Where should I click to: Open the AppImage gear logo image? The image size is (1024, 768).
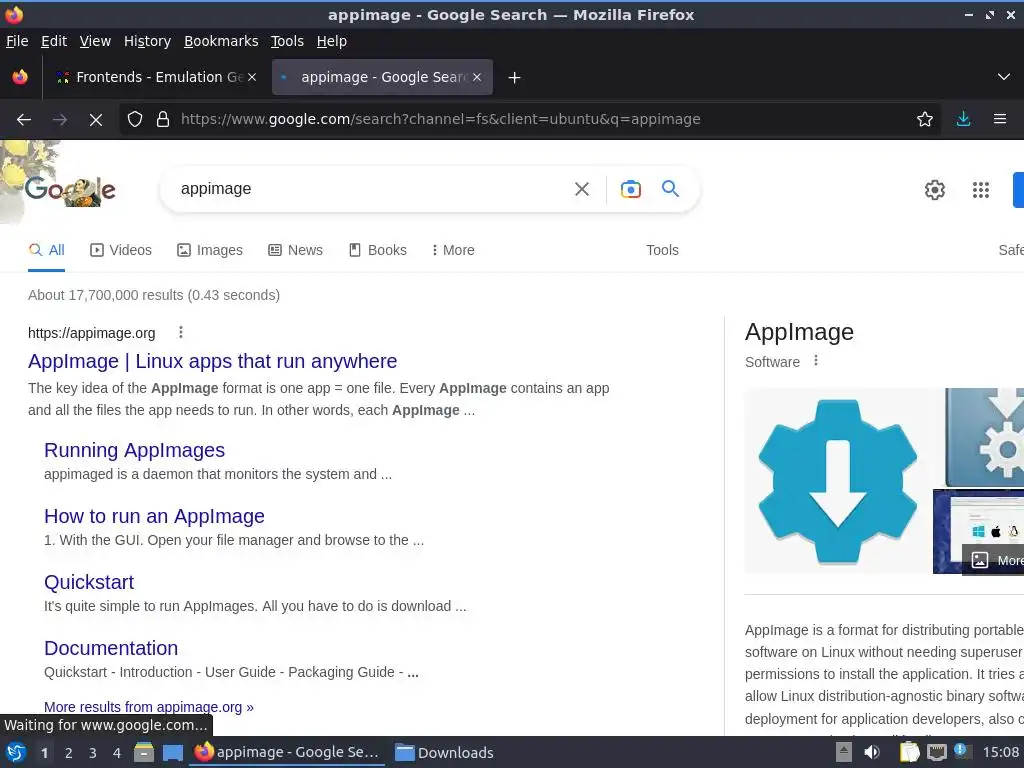(838, 481)
